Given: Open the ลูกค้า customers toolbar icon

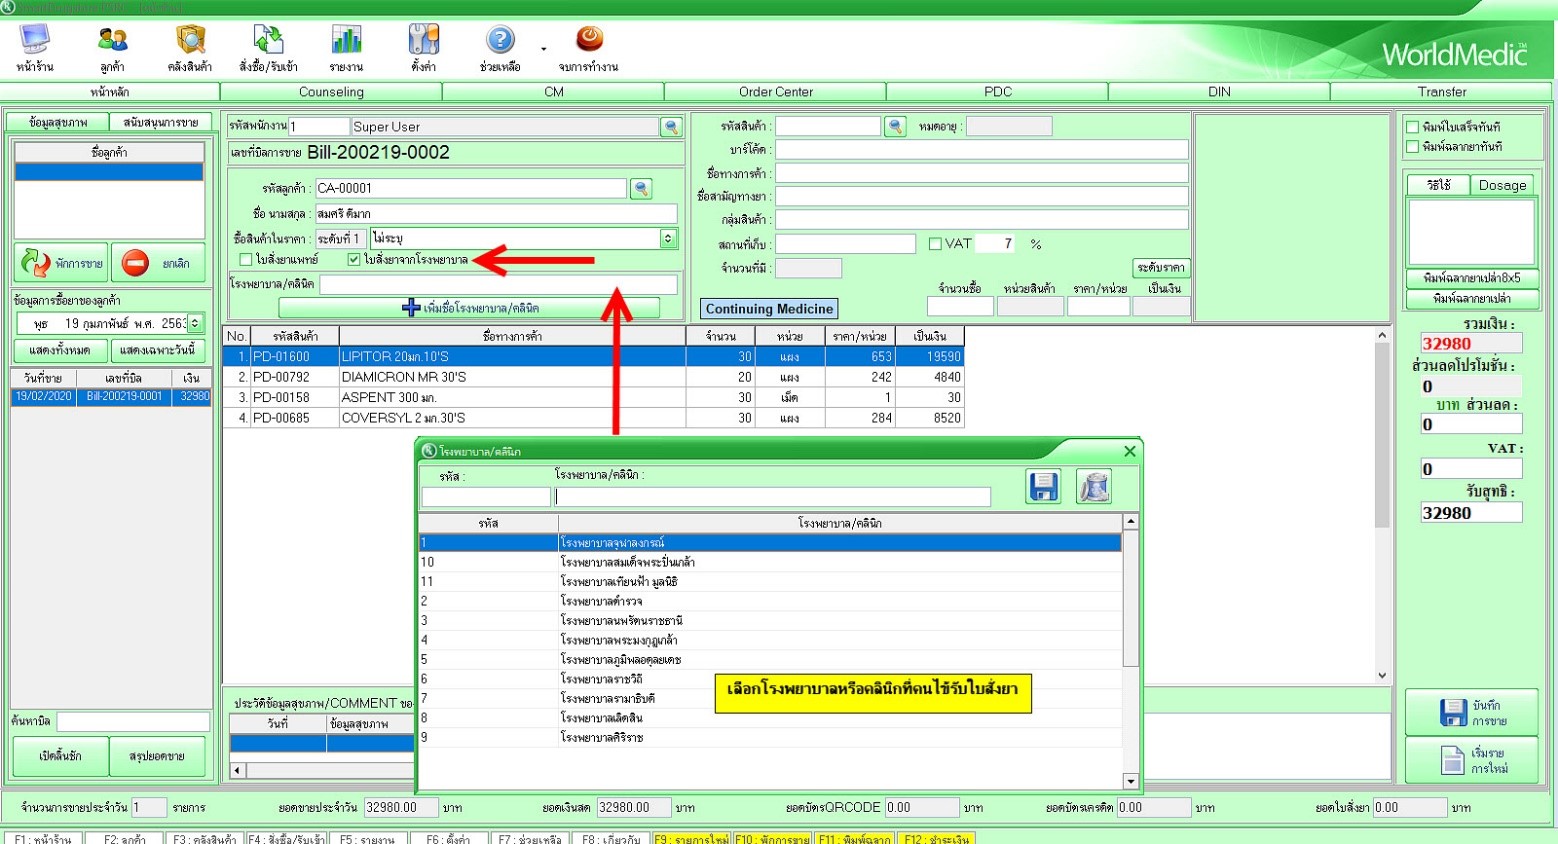Looking at the screenshot, I should pos(112,41).
